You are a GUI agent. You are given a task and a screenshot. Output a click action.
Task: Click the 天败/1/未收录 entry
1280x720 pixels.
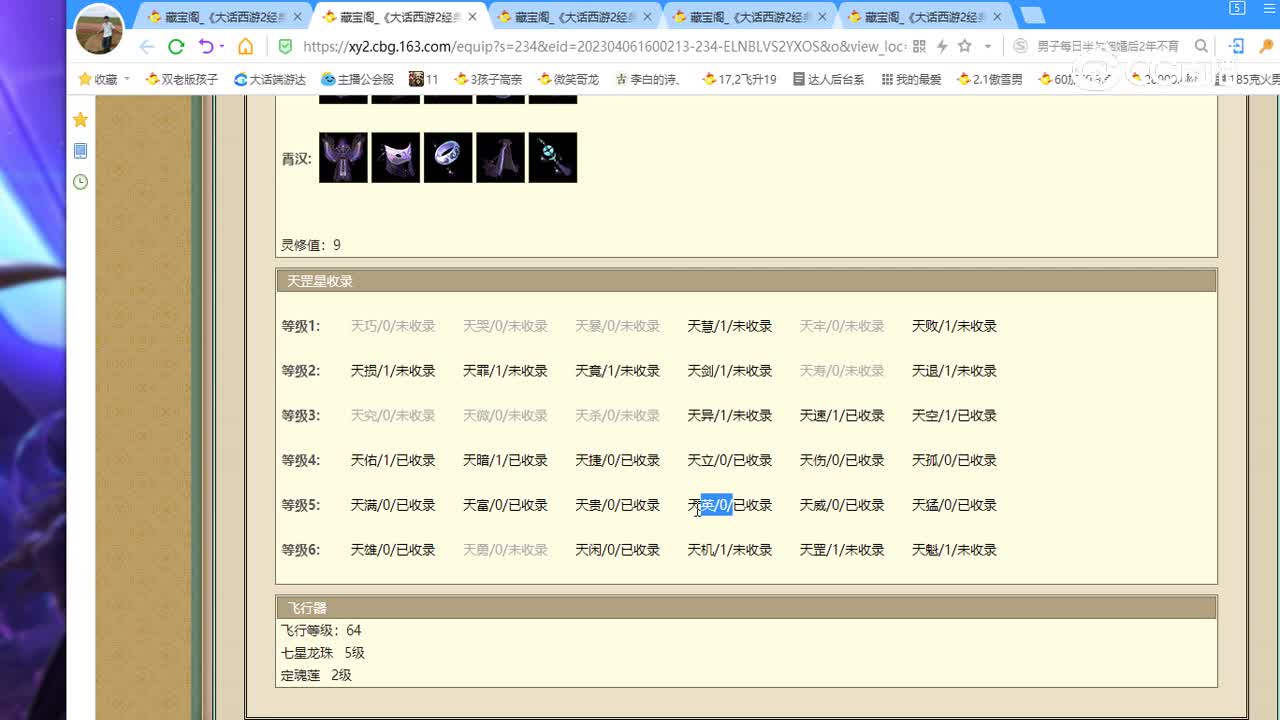[x=954, y=326]
